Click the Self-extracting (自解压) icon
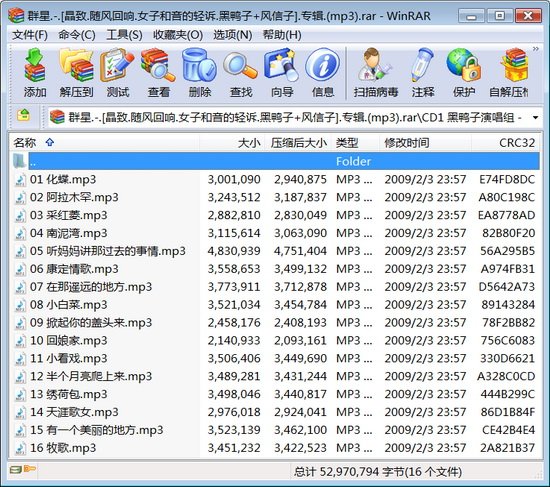This screenshot has height=487, width=550. [509, 73]
